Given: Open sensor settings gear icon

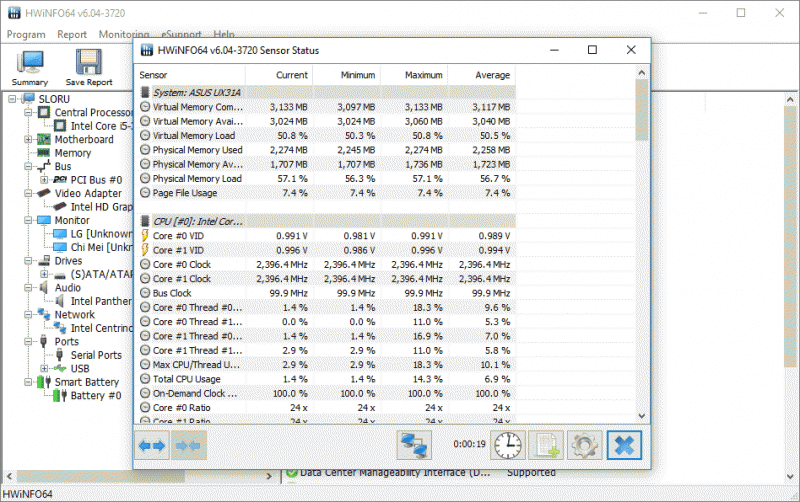Looking at the screenshot, I should click(x=584, y=445).
